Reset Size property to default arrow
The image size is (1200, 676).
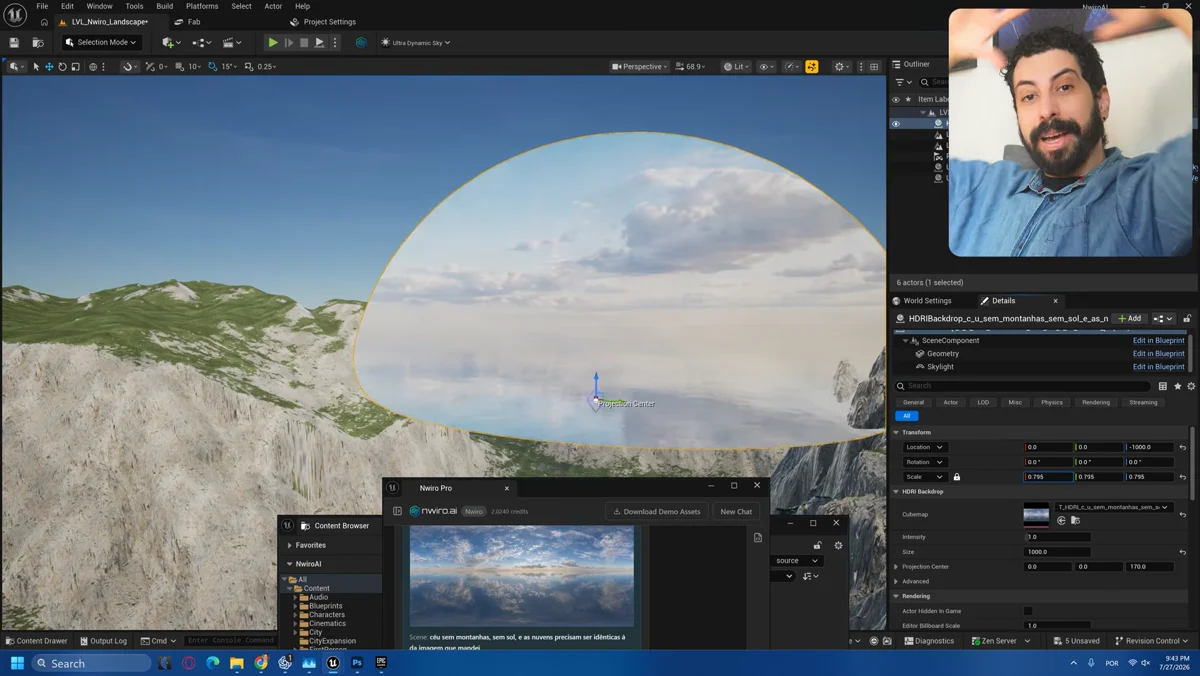pos(1183,552)
